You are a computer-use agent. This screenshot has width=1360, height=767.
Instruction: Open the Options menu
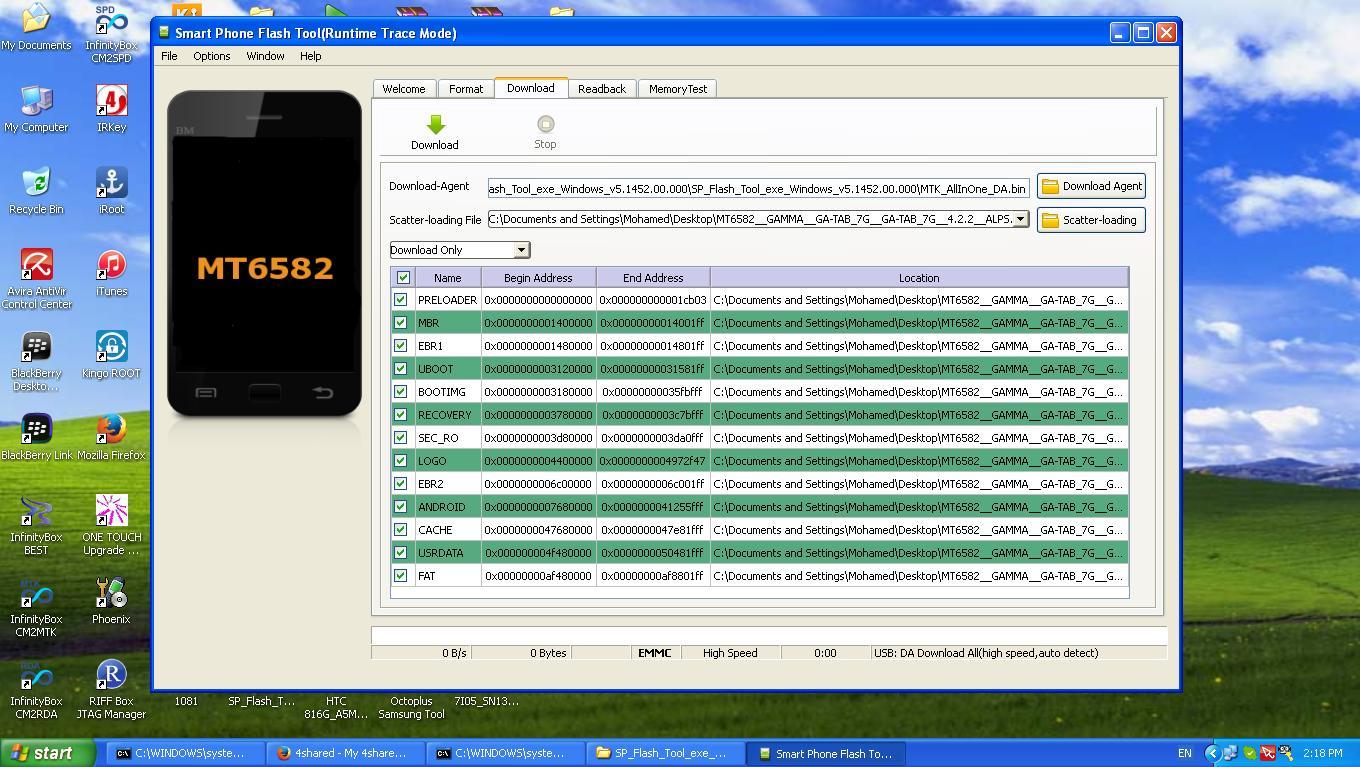pyautogui.click(x=212, y=56)
